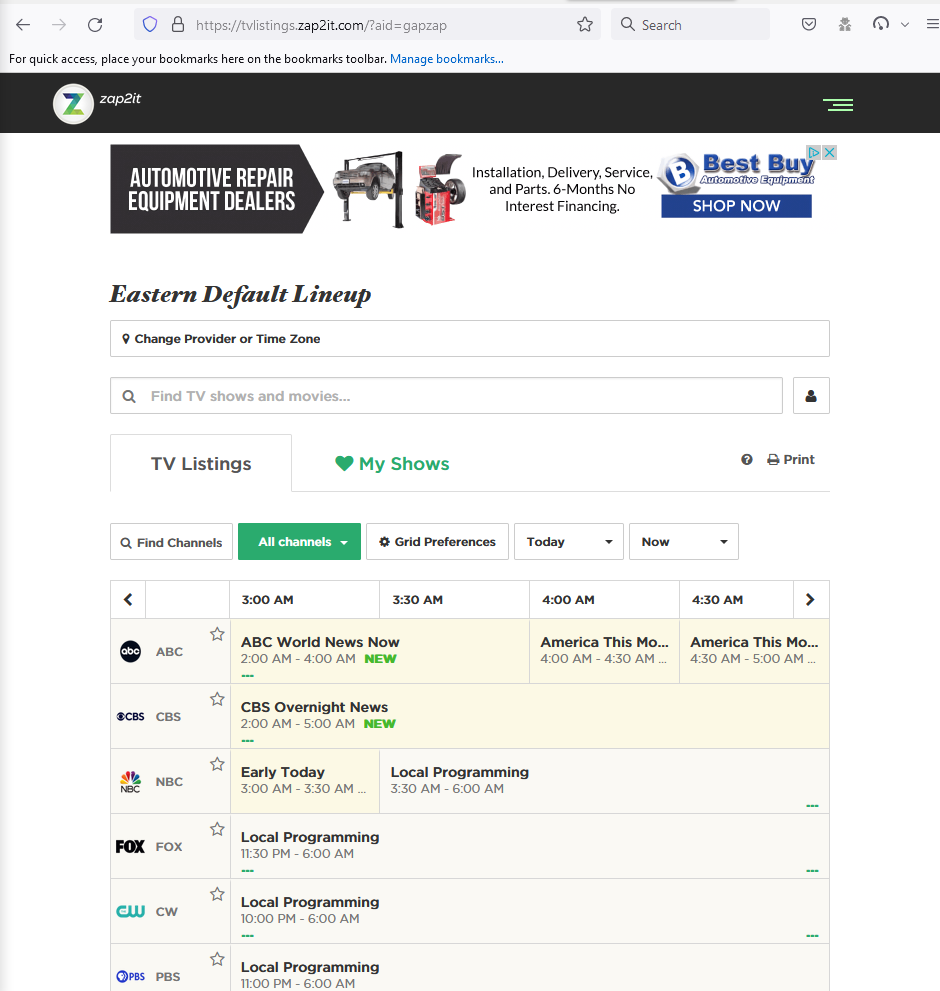Open America This Morning at 4:30 AM
Image resolution: width=940 pixels, height=991 pixels.
pyautogui.click(x=754, y=652)
